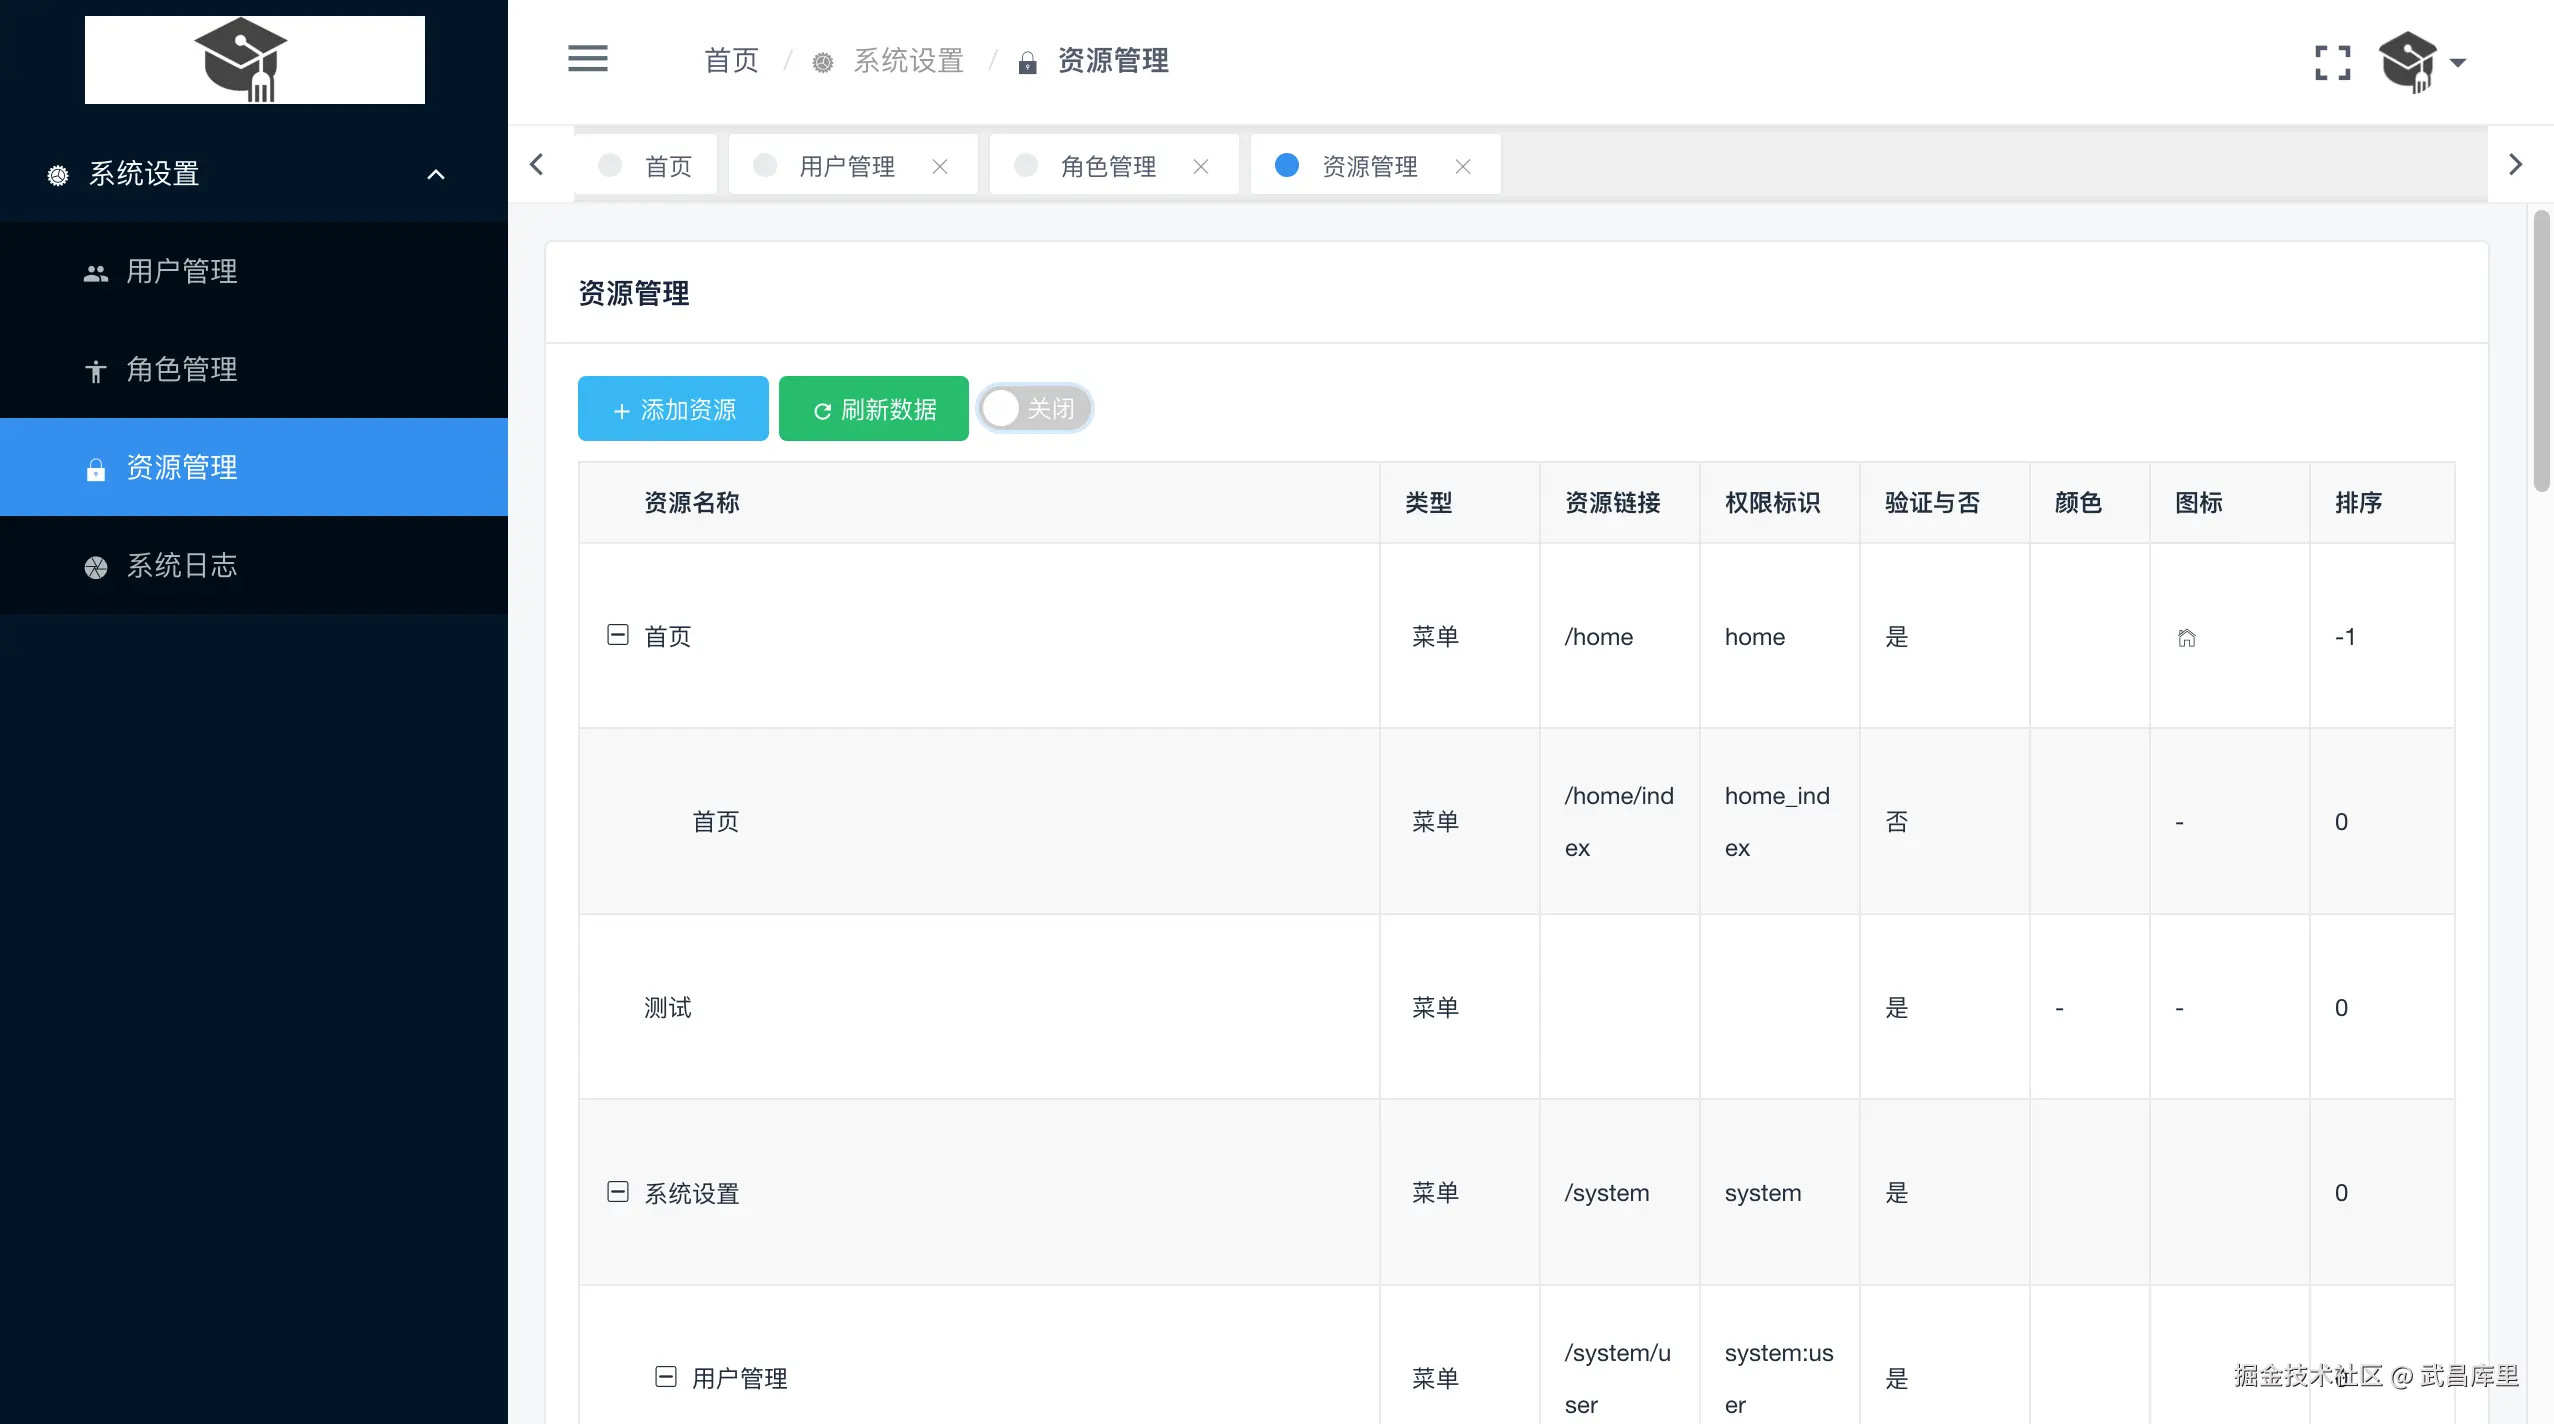The height and width of the screenshot is (1424, 2554).
Task: Switch to the 角色管理 tab
Action: tap(1107, 166)
